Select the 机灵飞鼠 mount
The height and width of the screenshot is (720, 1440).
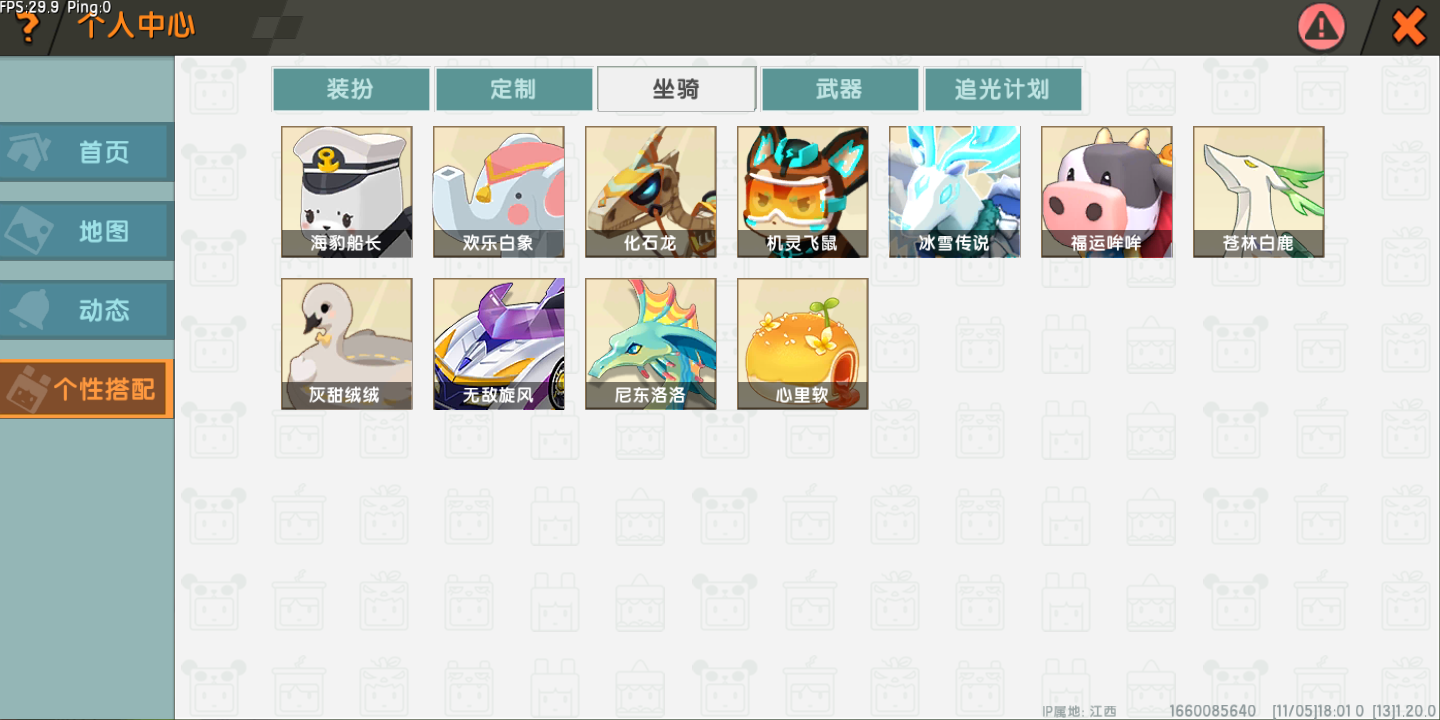coord(803,192)
